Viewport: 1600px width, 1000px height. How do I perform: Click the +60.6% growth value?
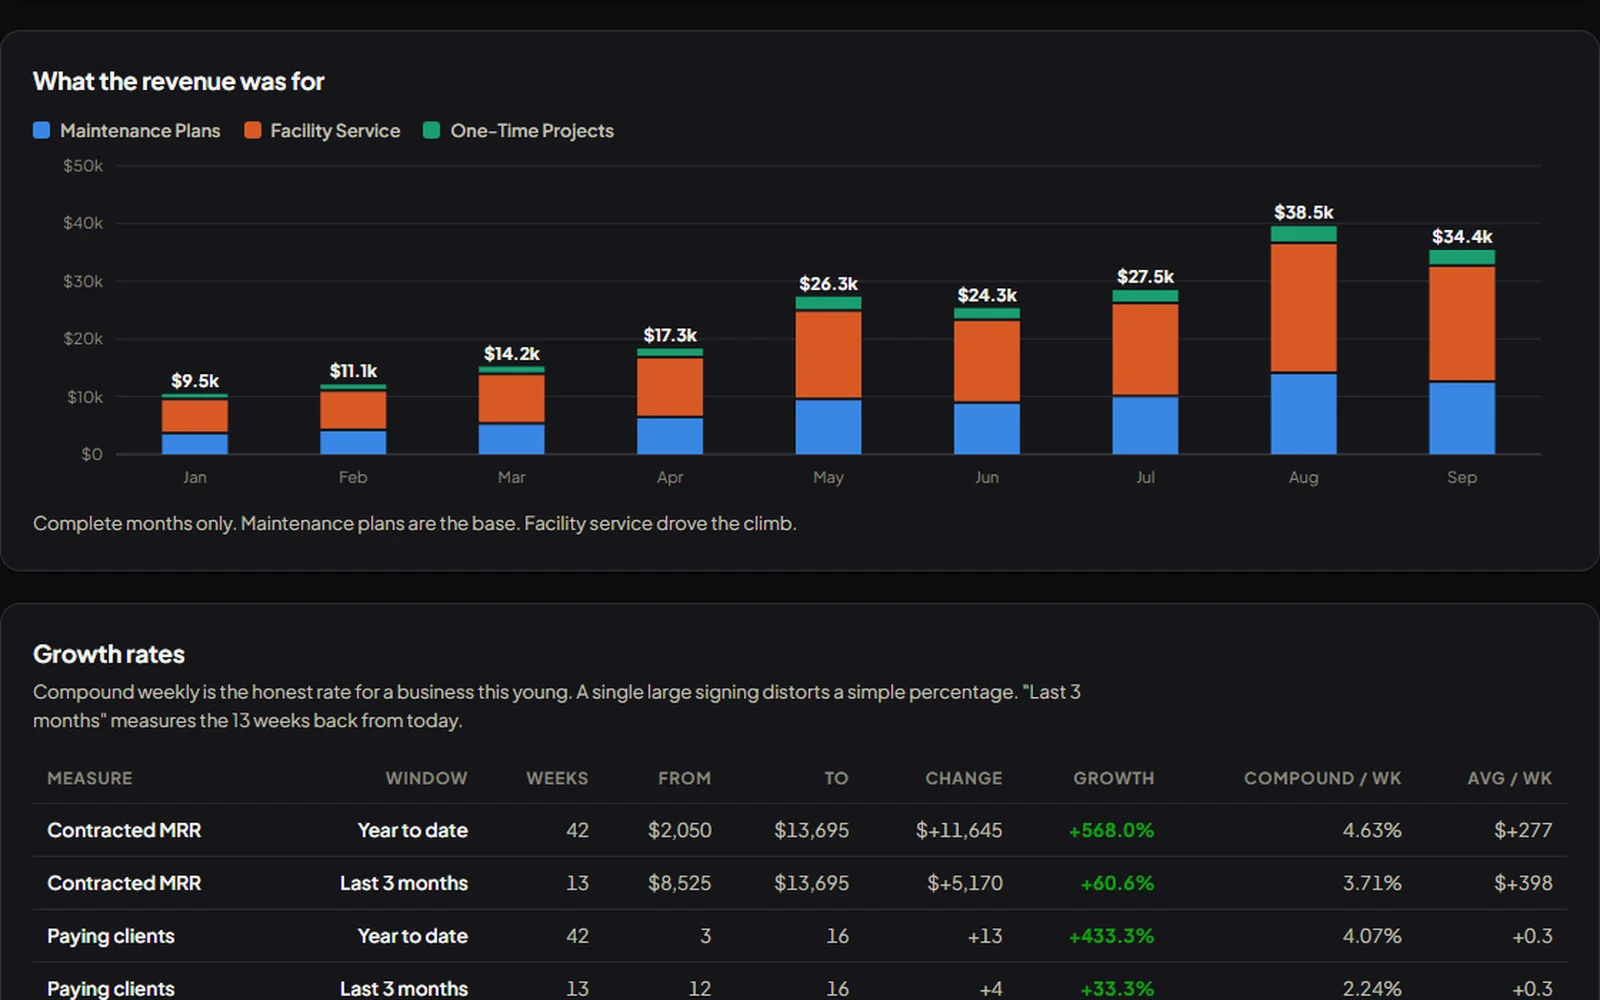coord(1117,883)
